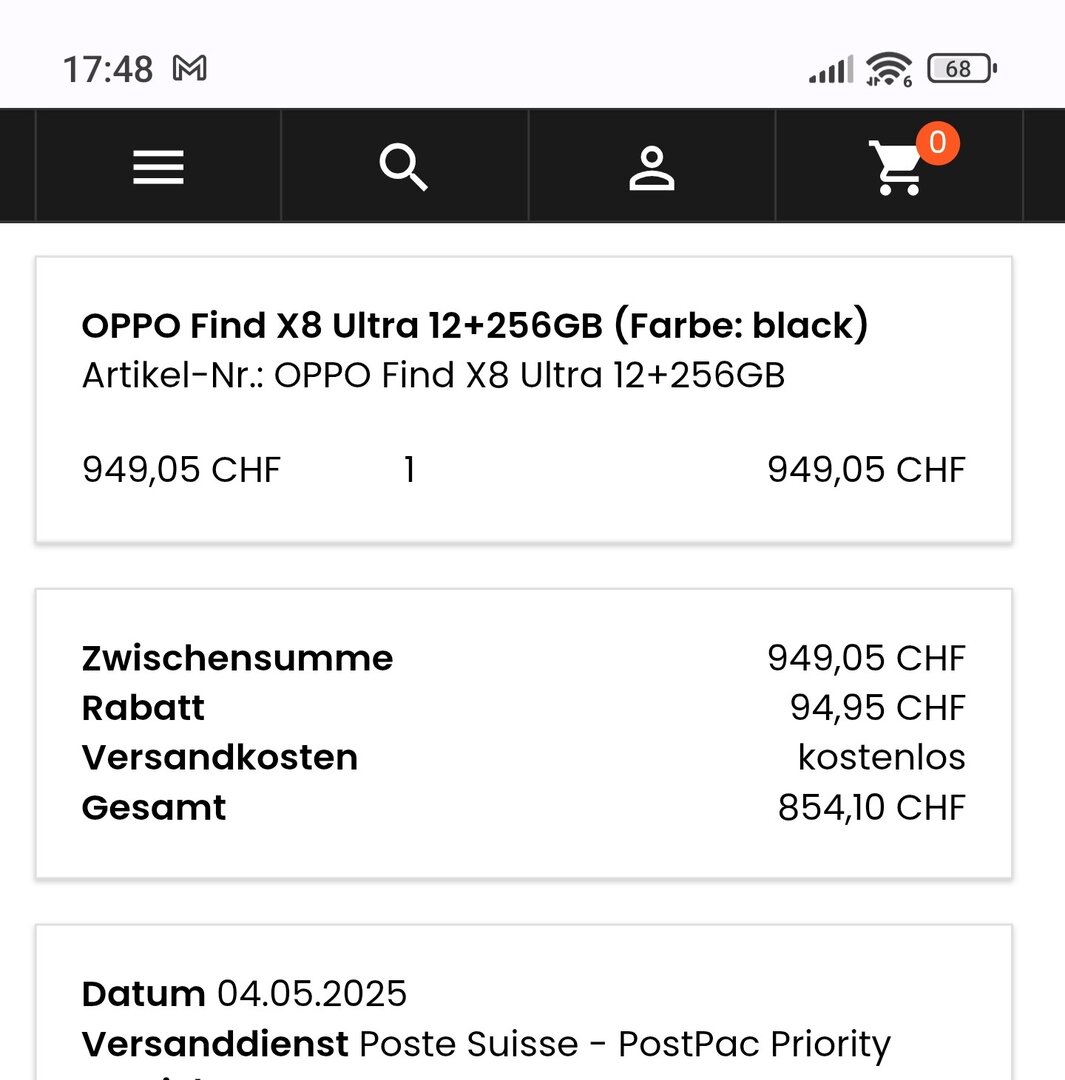Tap the Gmail notification icon

190,69
